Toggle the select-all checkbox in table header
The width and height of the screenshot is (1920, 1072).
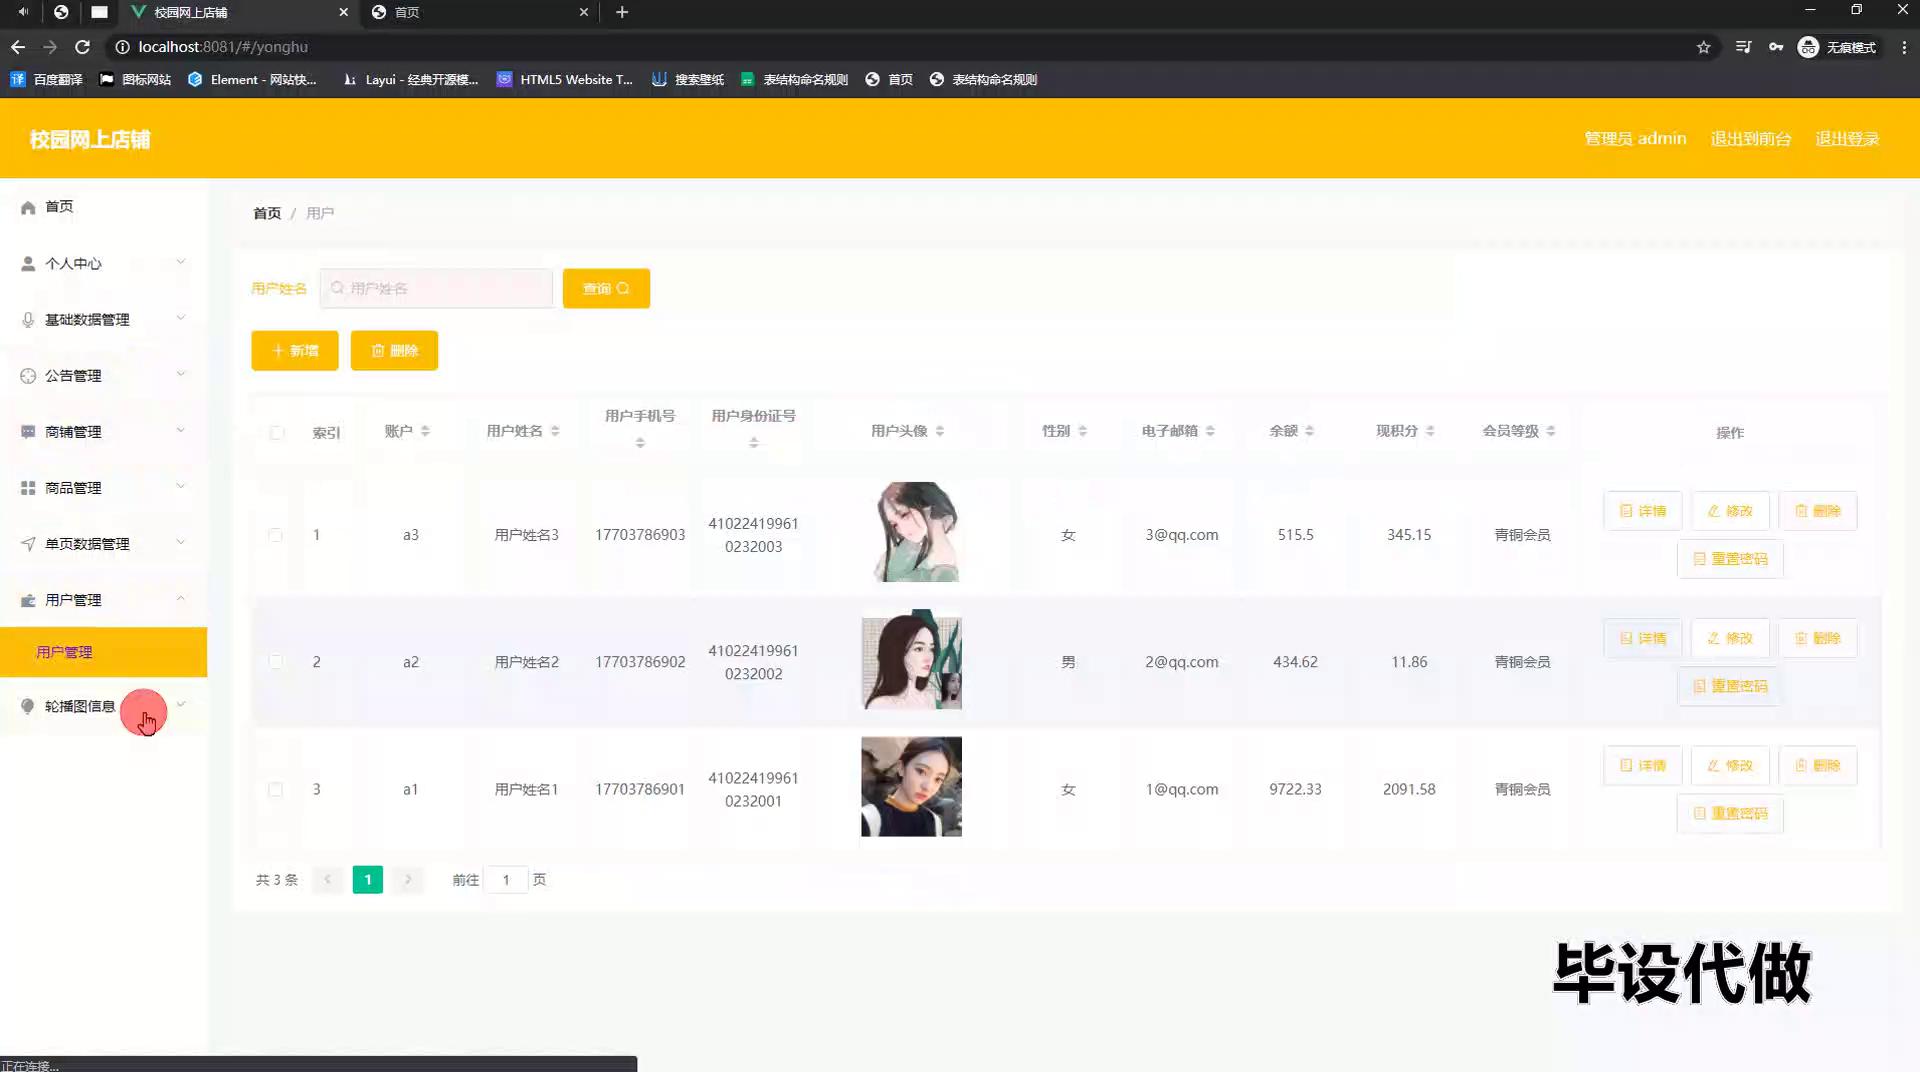click(277, 433)
